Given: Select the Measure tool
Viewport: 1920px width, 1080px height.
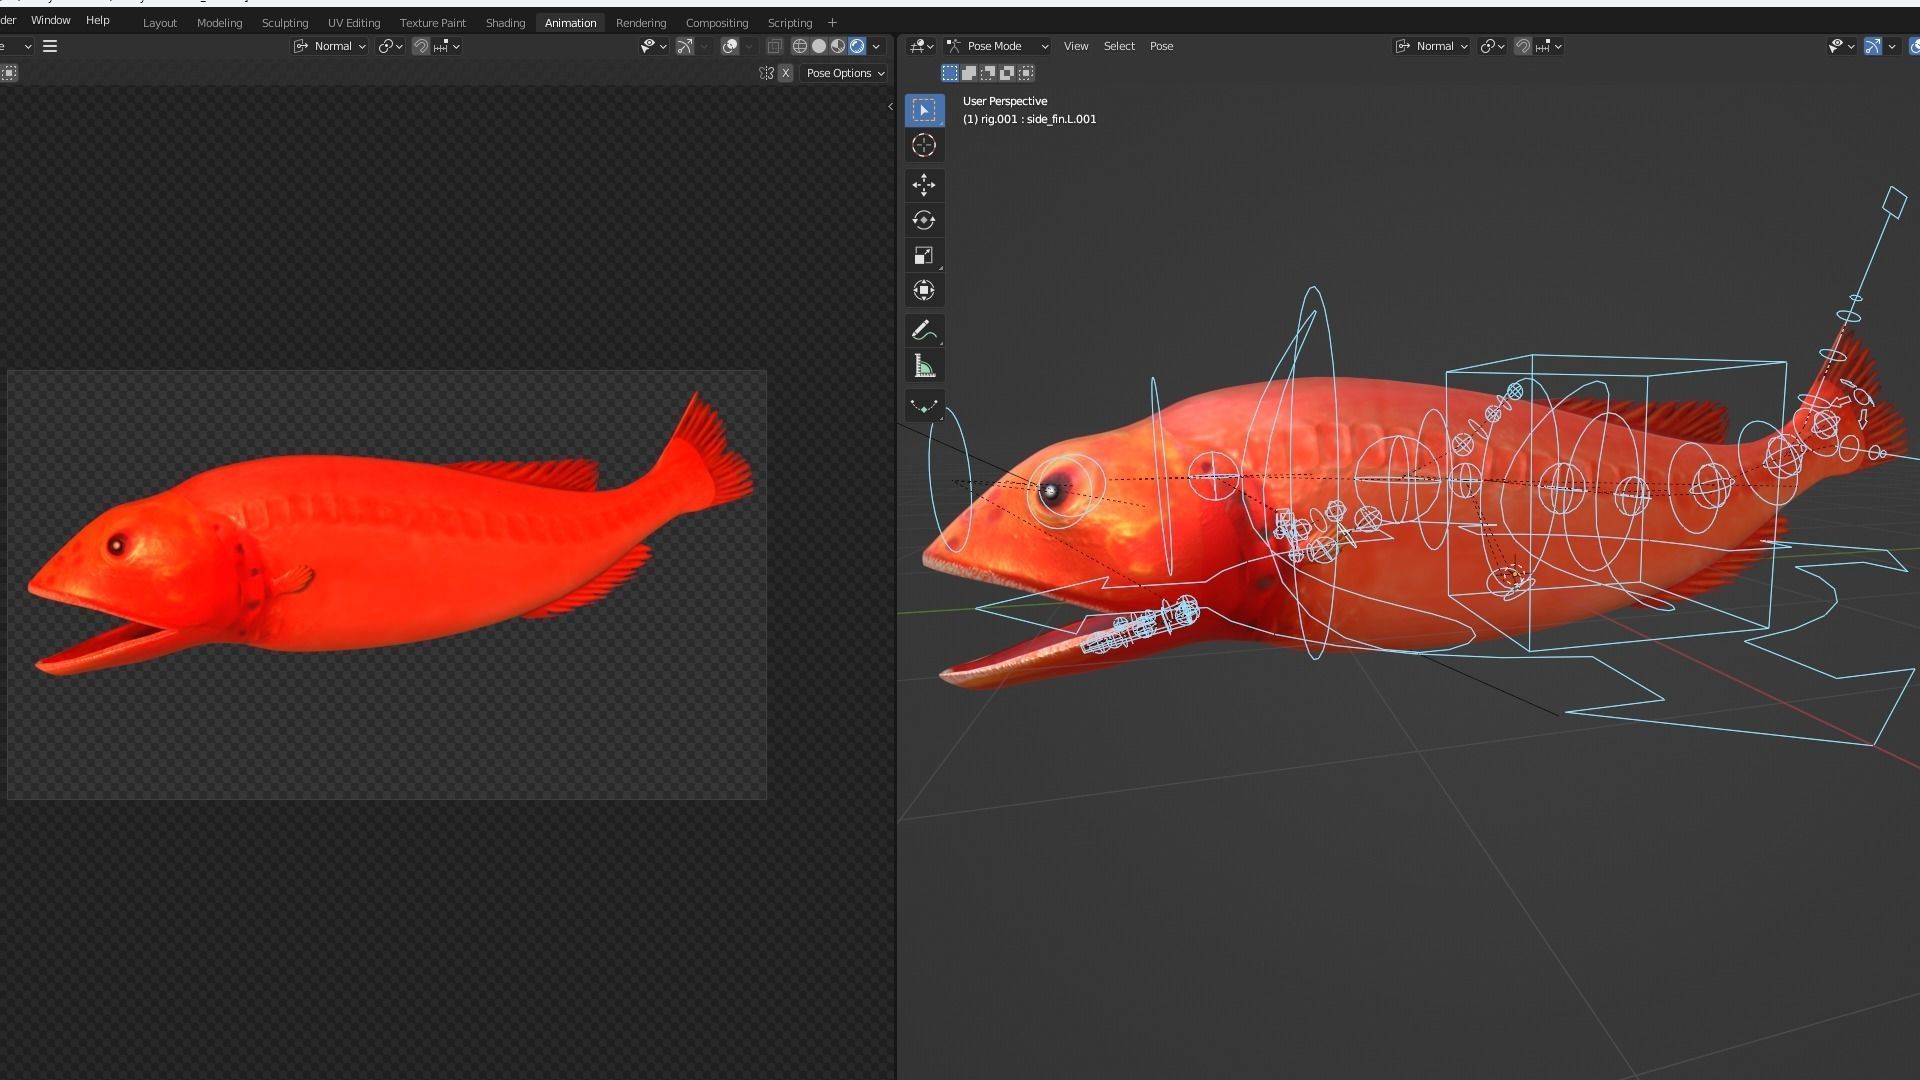Looking at the screenshot, I should (924, 366).
